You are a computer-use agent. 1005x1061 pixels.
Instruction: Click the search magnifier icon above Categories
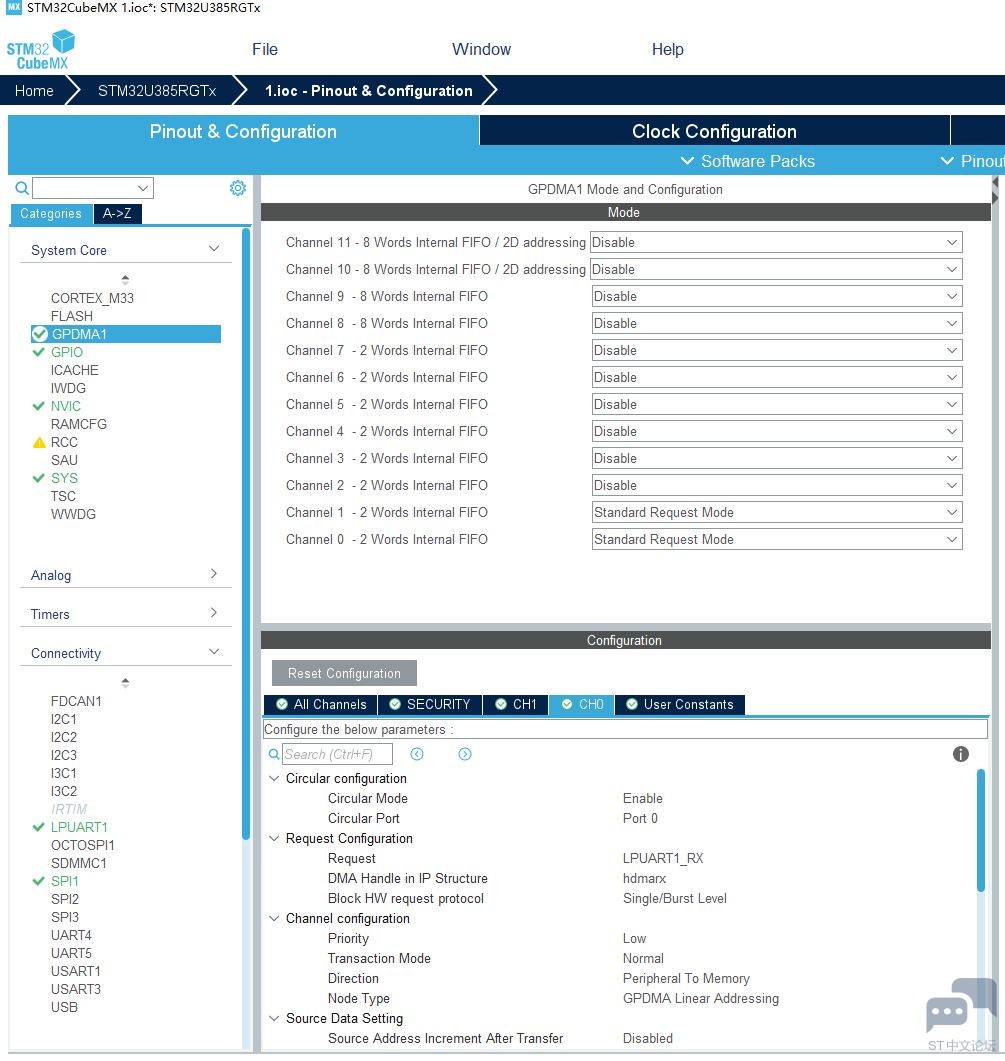coord(22,187)
